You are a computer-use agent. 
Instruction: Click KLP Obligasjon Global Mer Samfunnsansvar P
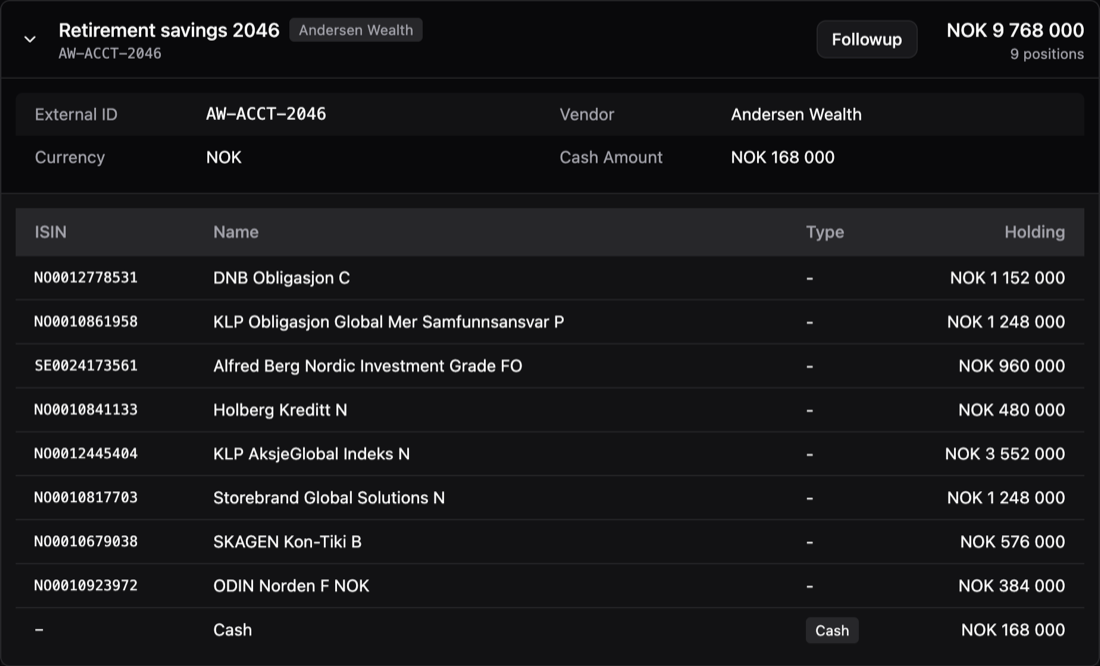(389, 322)
